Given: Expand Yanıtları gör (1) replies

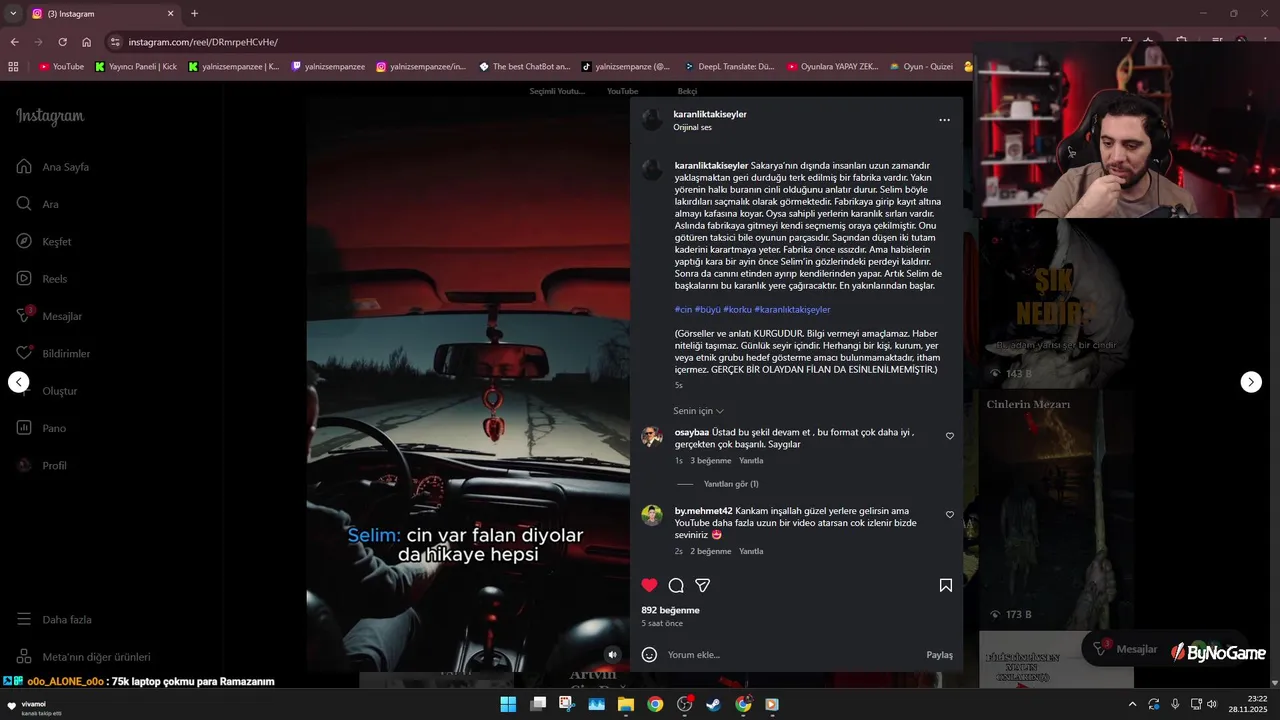Looking at the screenshot, I should 731,484.
